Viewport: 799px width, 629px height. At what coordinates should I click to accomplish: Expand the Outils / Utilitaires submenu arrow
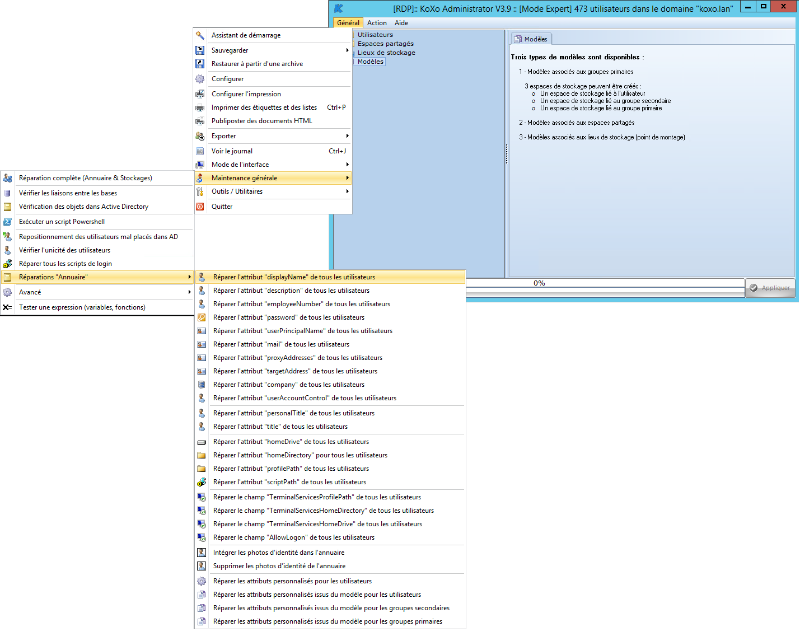[347, 192]
